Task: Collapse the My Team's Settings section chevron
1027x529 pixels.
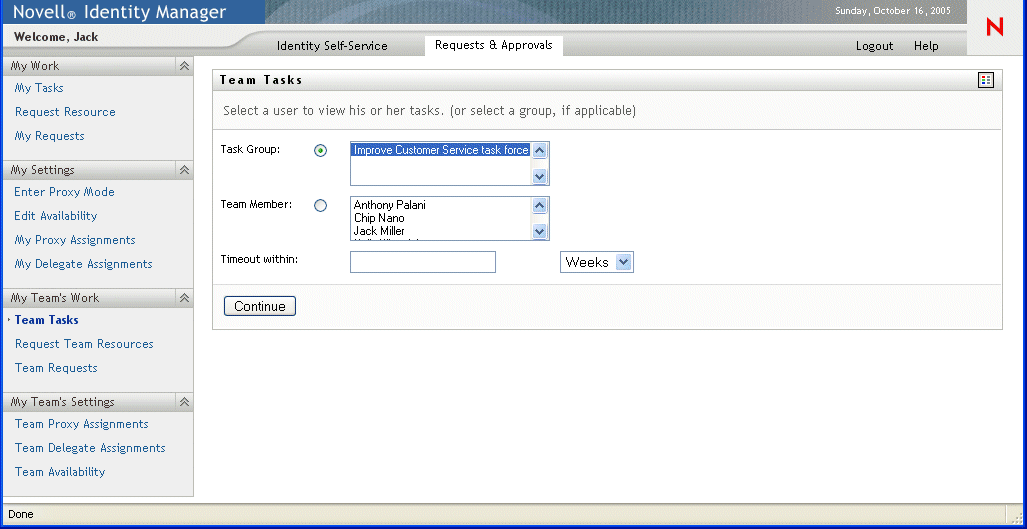Action: [x=184, y=402]
